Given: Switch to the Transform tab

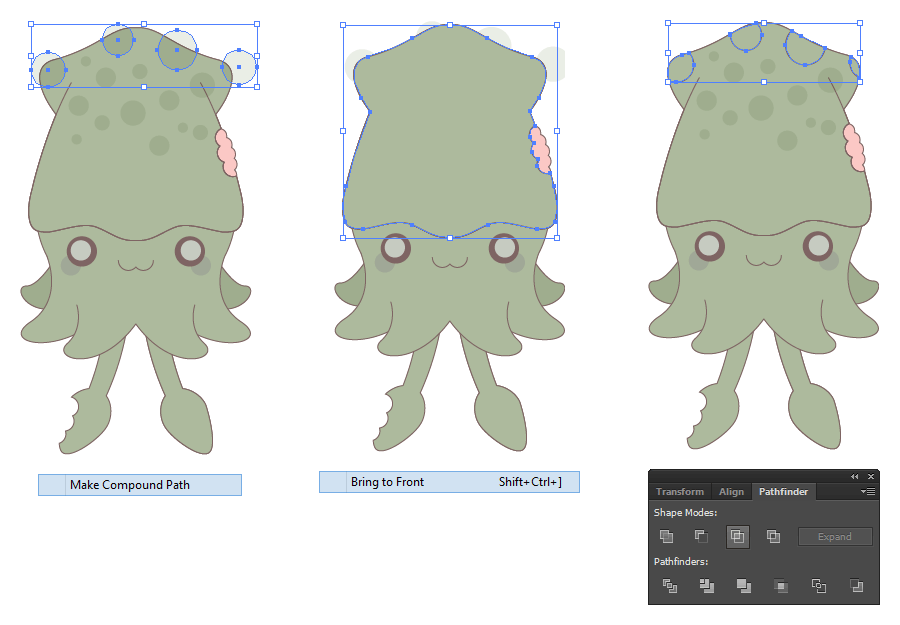Looking at the screenshot, I should (680, 491).
